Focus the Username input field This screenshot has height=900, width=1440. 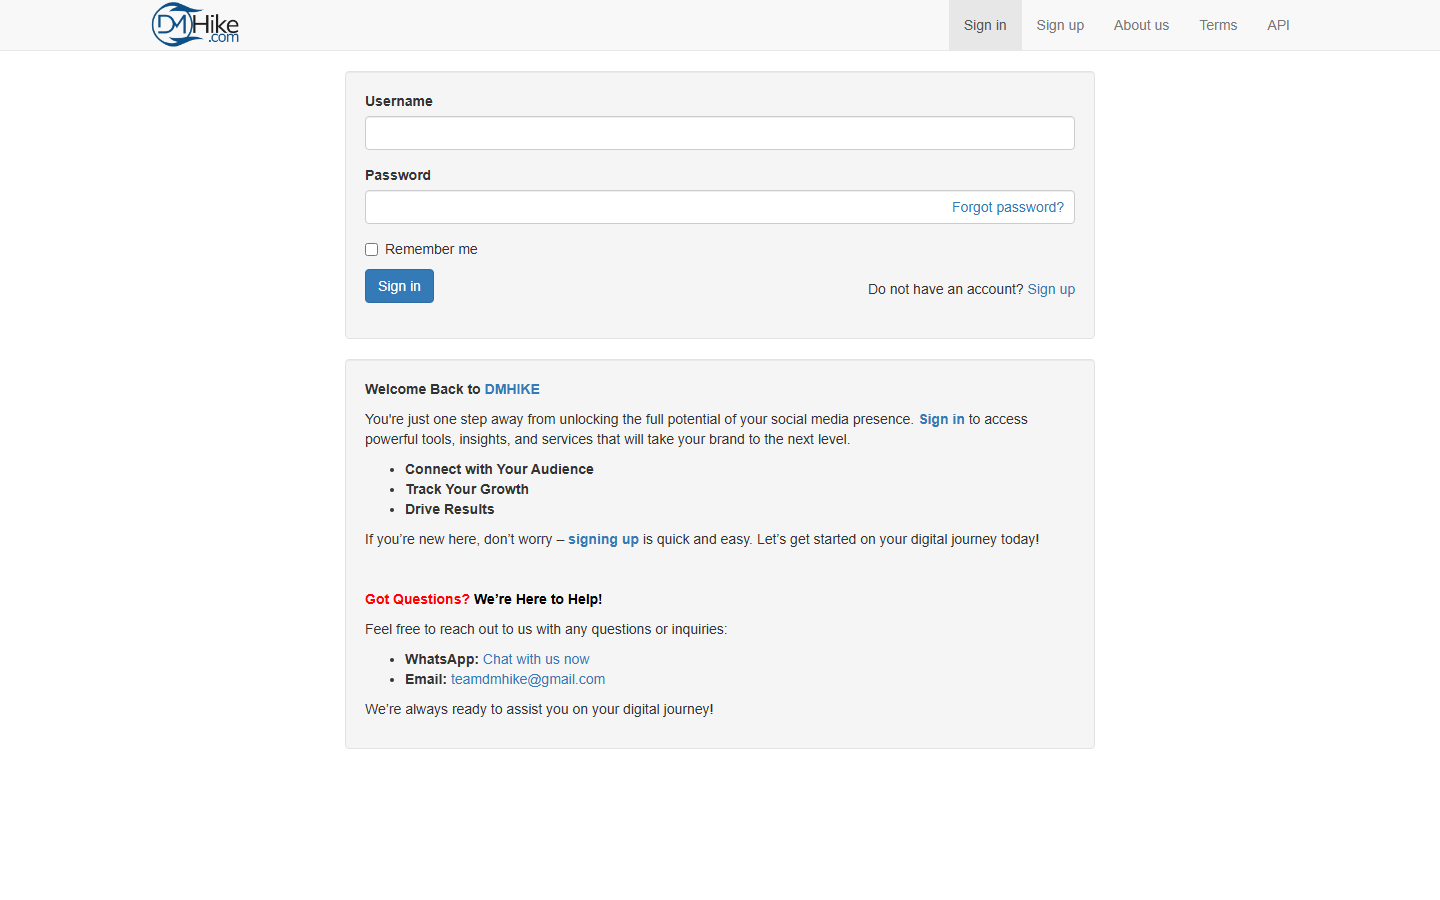pos(719,133)
